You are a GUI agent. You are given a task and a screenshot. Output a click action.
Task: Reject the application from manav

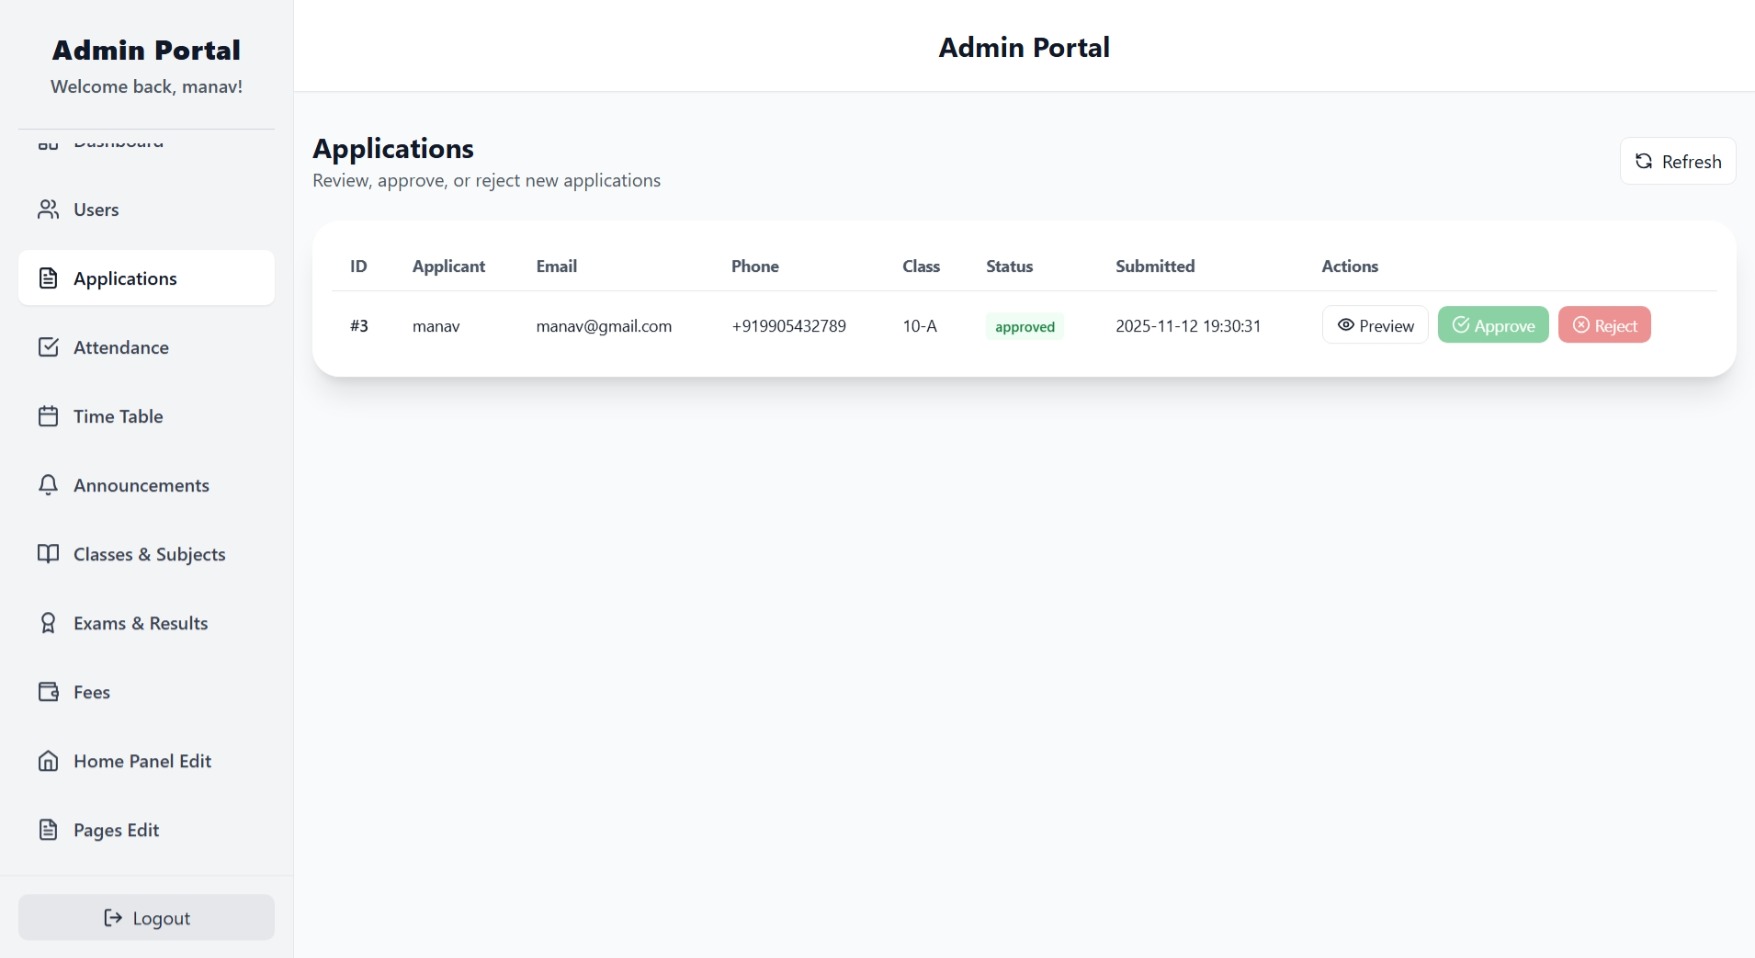click(1604, 324)
